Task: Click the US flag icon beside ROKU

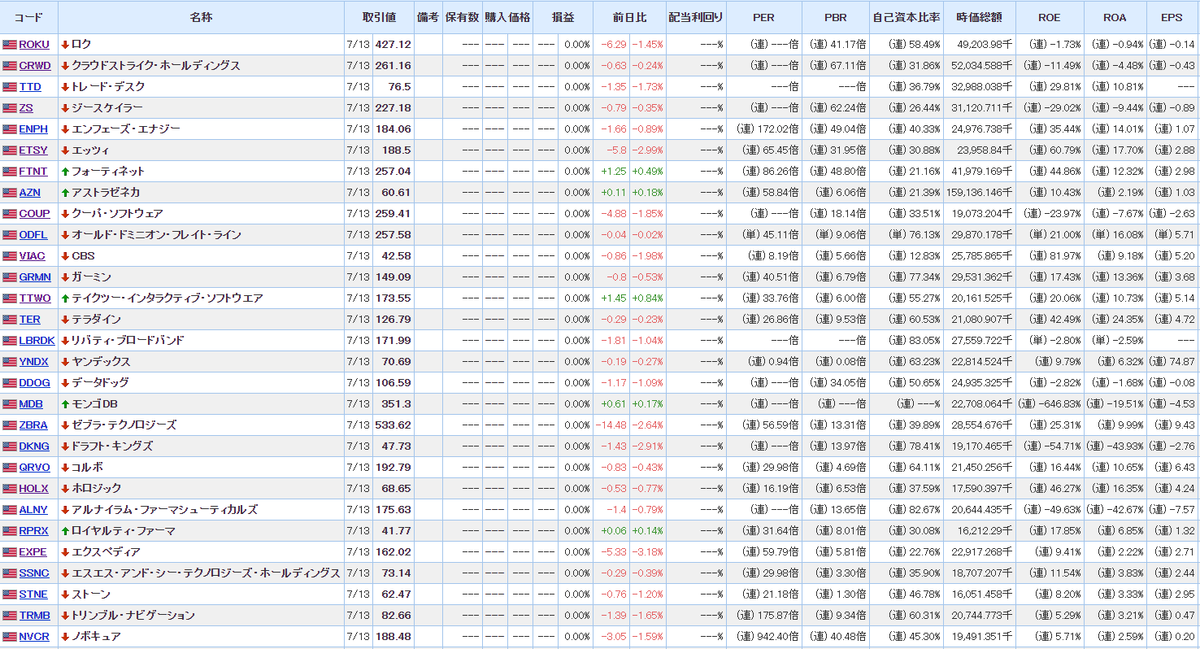Action: (x=10, y=45)
